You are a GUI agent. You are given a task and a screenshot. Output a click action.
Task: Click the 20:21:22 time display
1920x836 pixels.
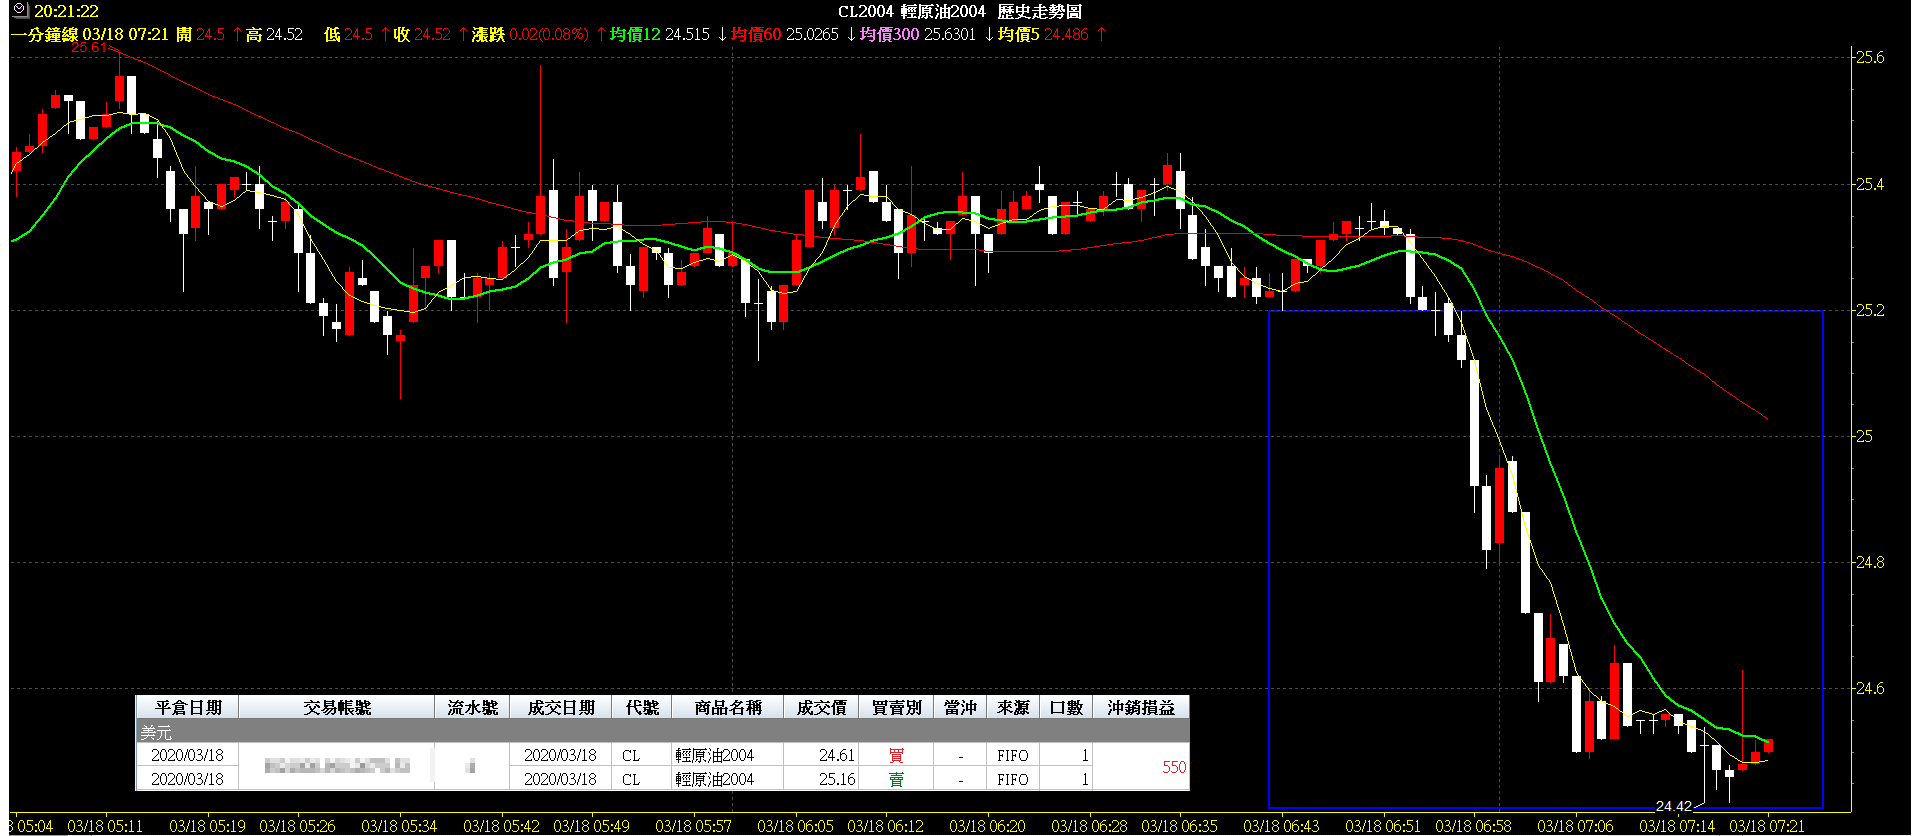click(66, 12)
